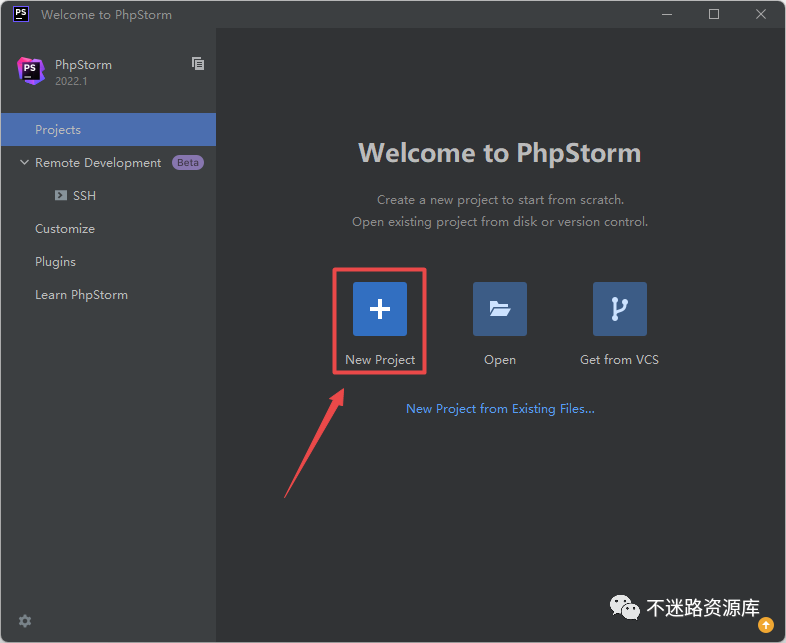Click the Beta badge

click(x=188, y=163)
